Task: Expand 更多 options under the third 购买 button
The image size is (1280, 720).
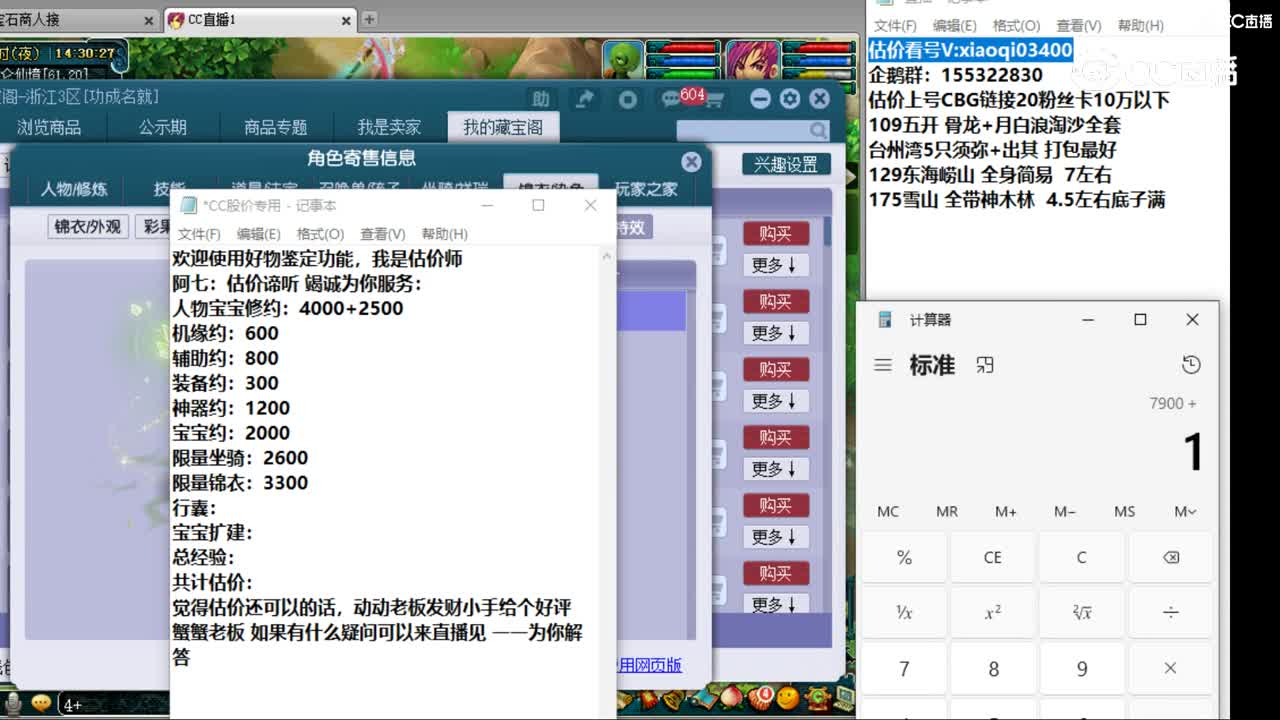Action: (x=775, y=401)
